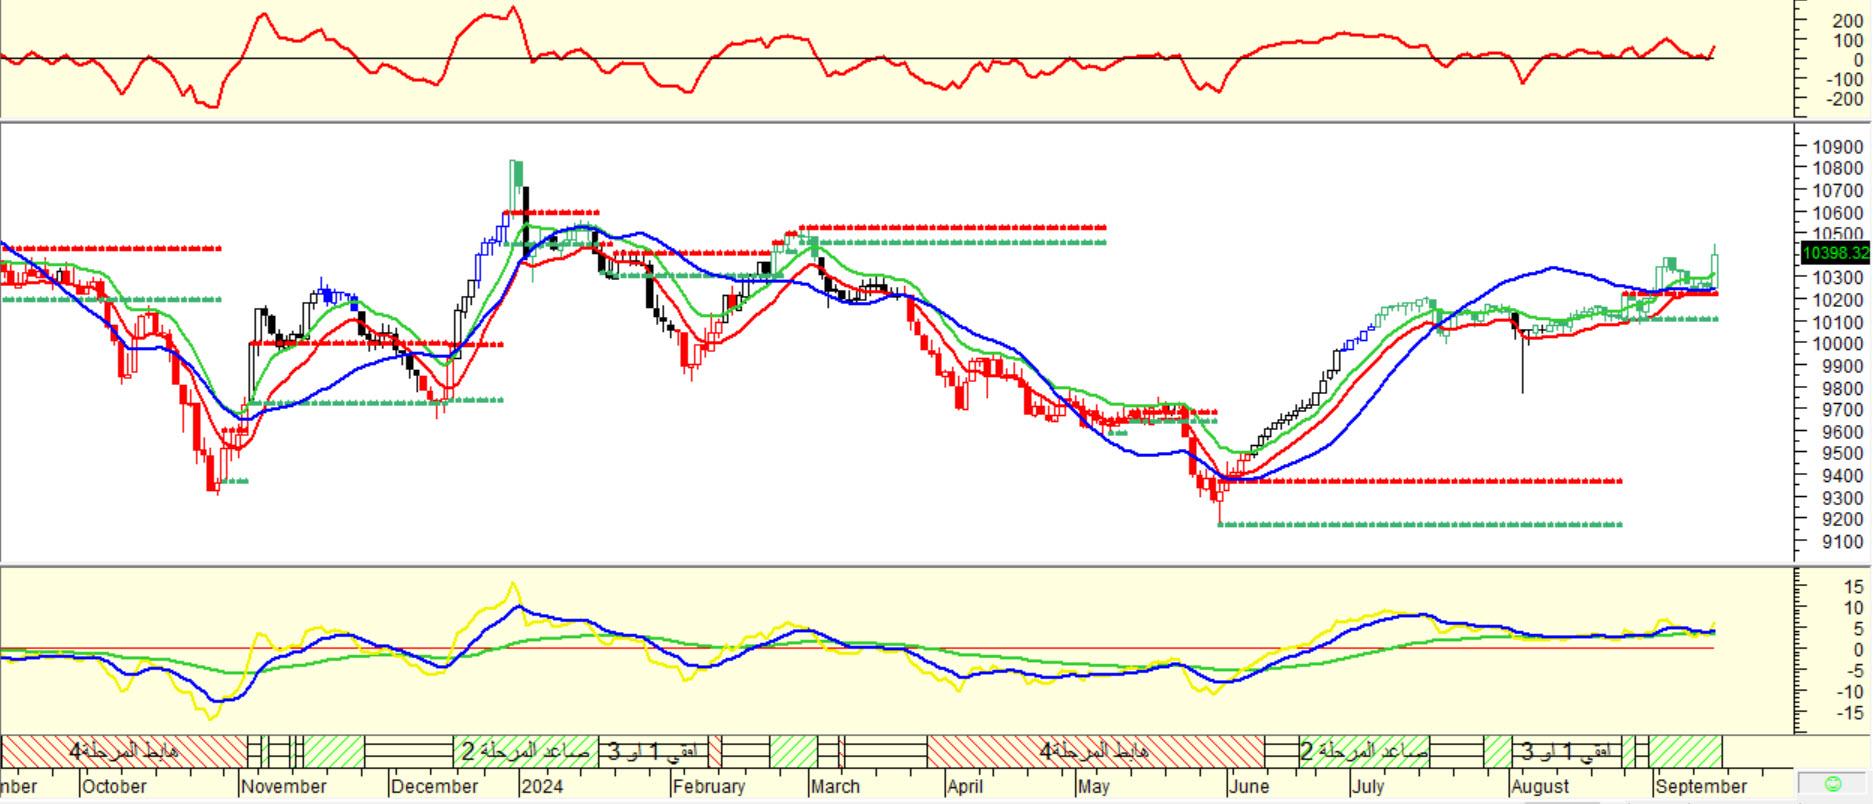Screen dimensions: 1873x804
Task: Click the 10200 price axis value
Action: pyautogui.click(x=1836, y=300)
